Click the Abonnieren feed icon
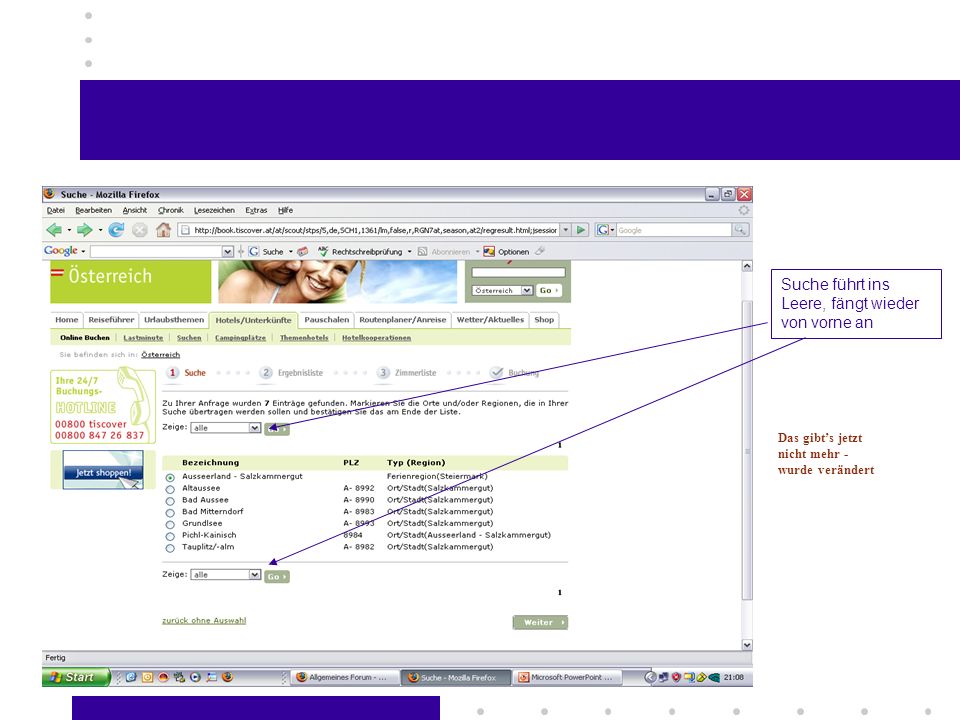 pos(422,252)
